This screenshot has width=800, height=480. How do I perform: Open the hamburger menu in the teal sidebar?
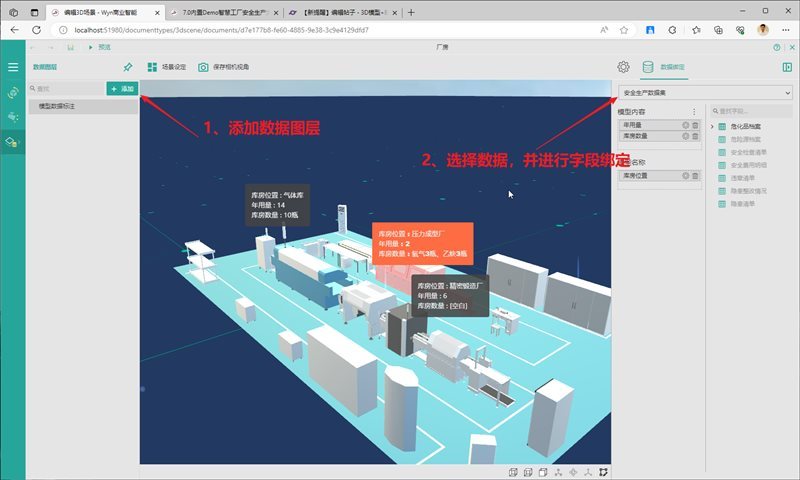pos(13,67)
